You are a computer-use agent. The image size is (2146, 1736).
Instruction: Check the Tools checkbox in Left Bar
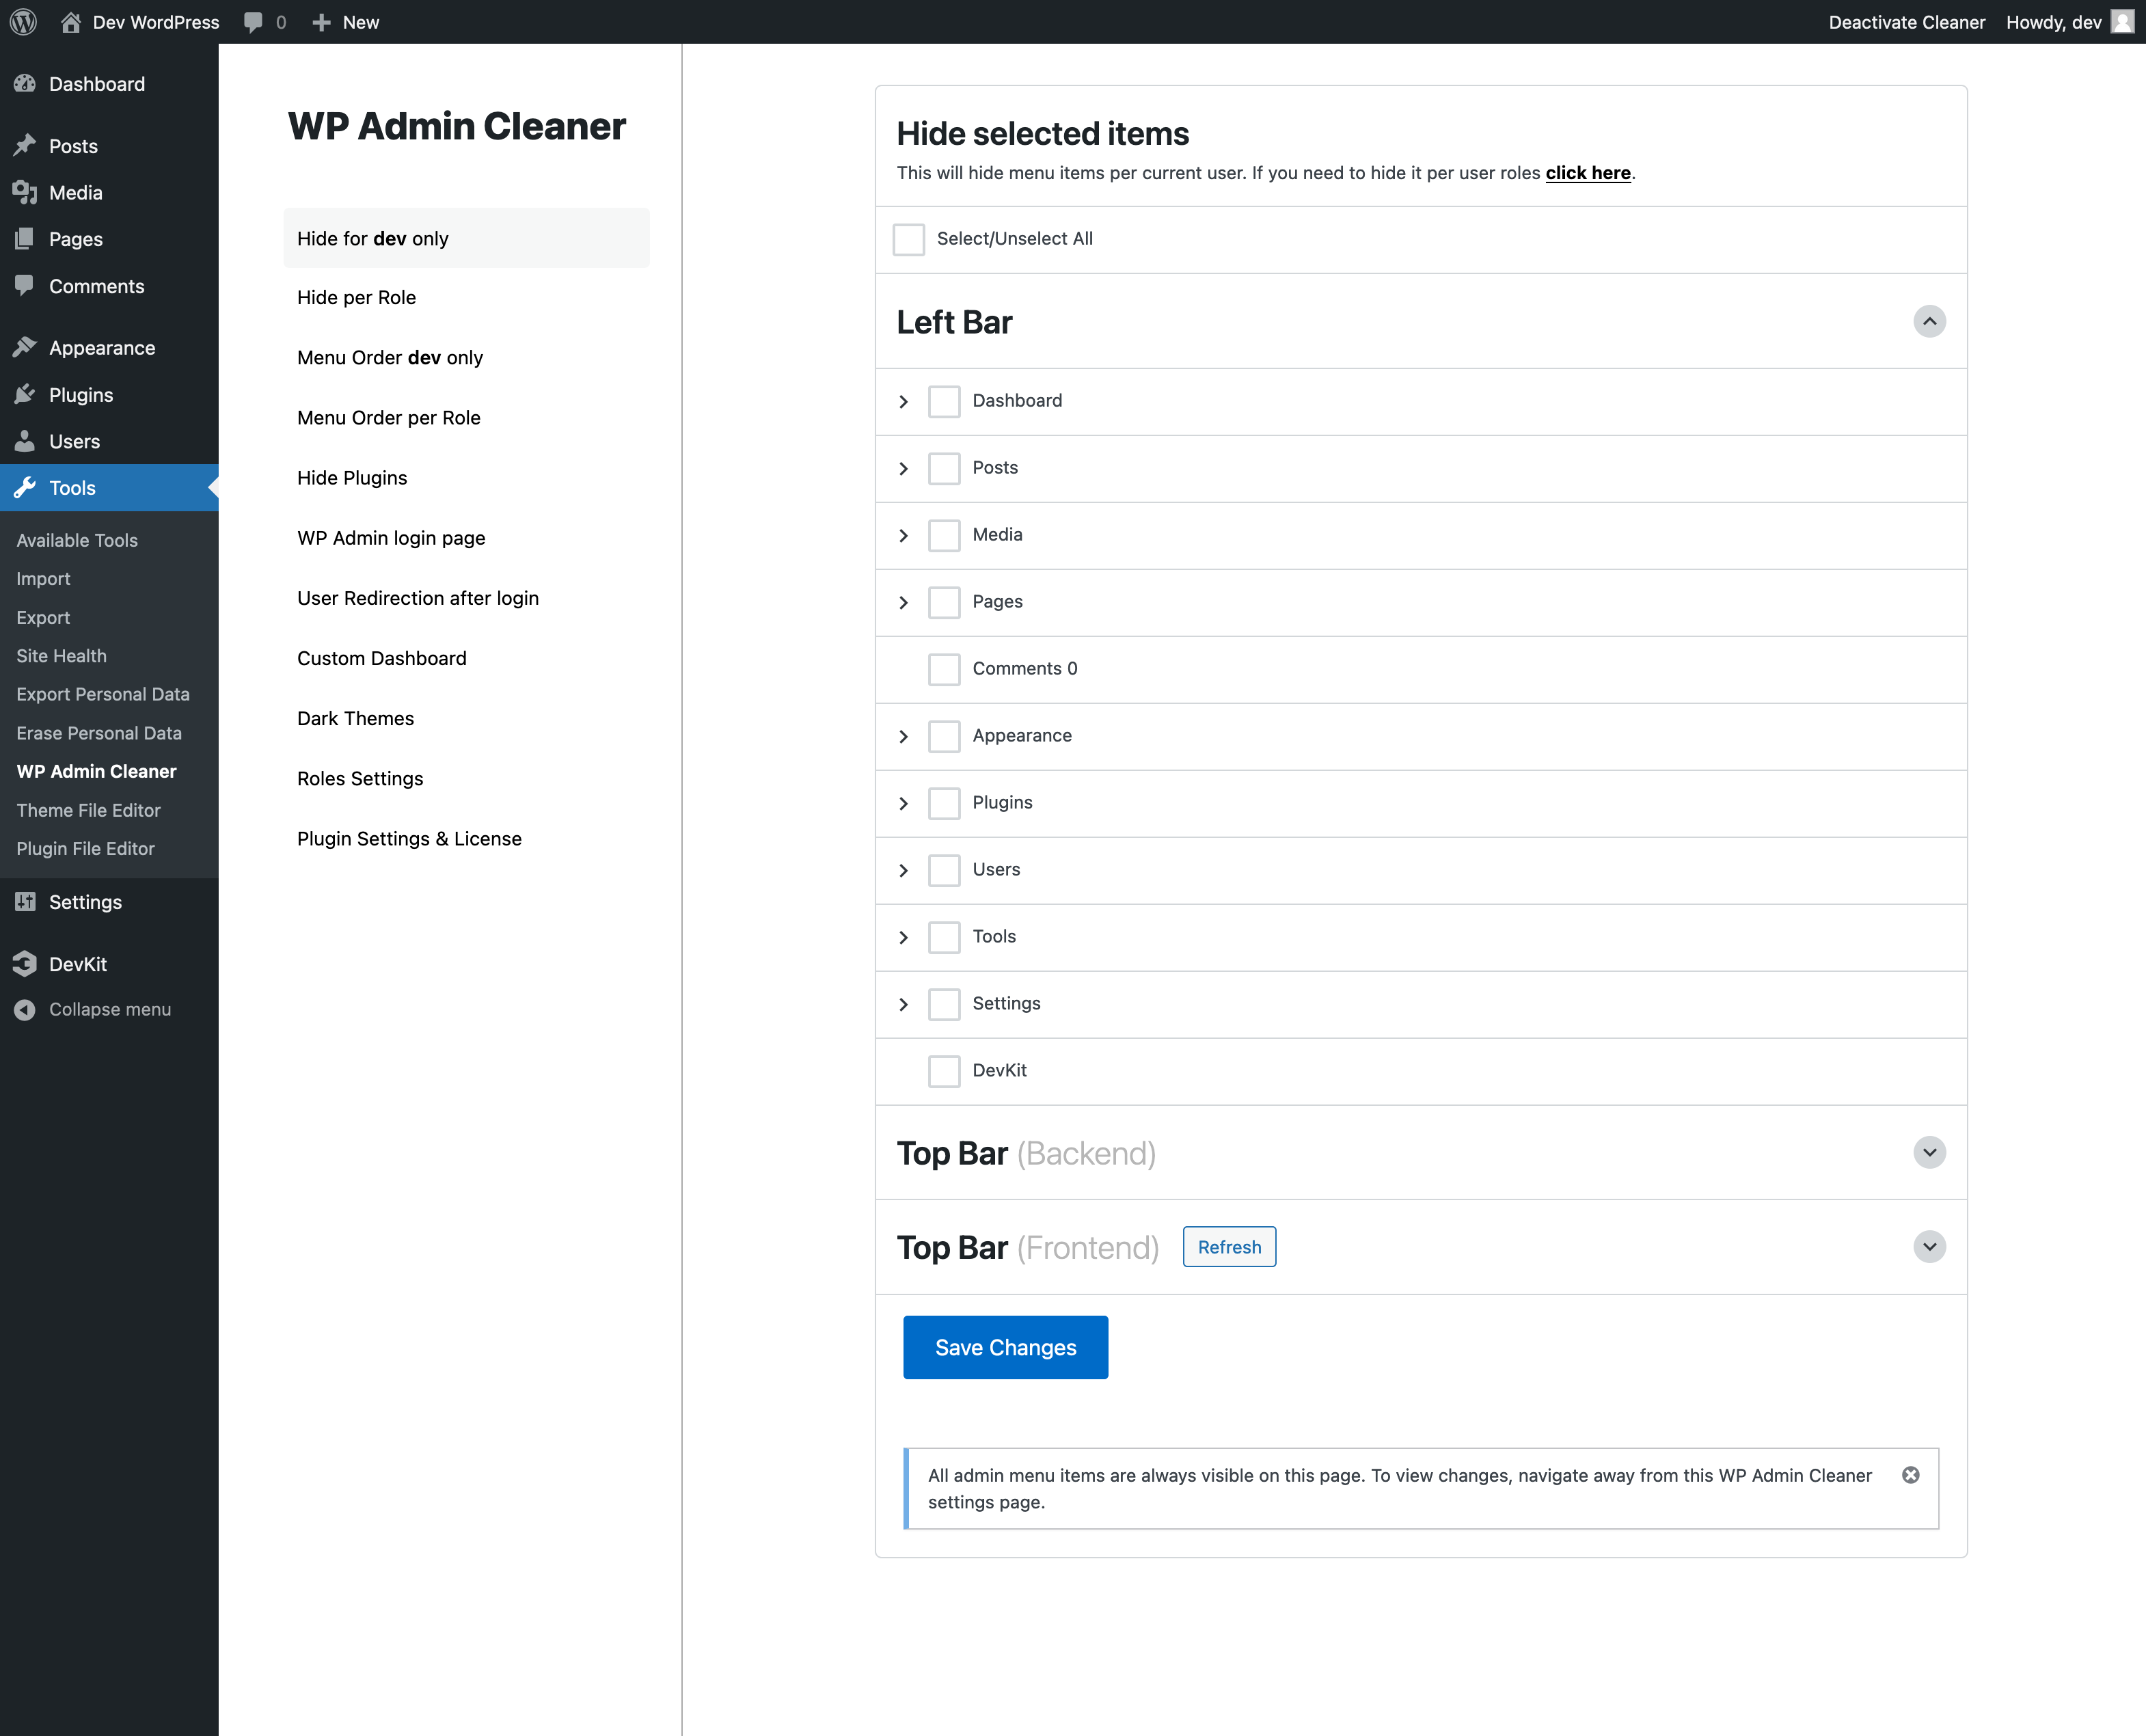click(944, 937)
